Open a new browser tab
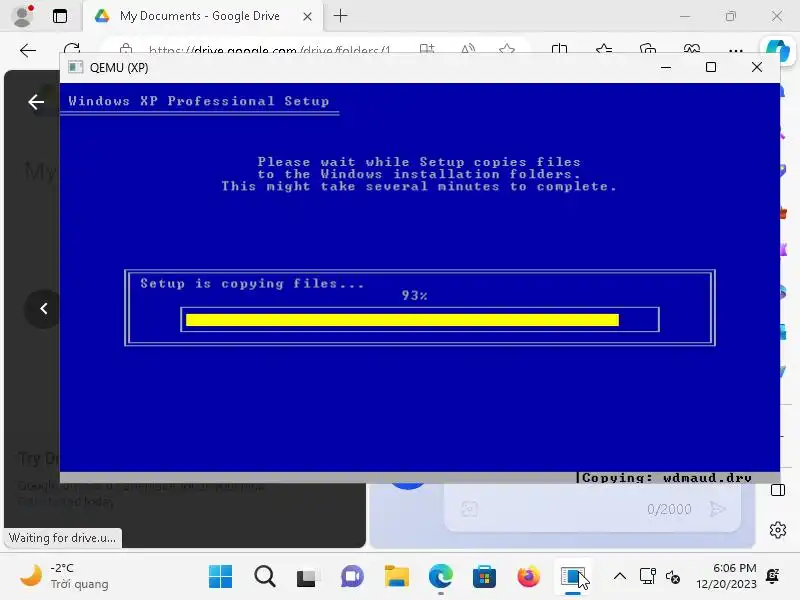Screen dimensions: 800x600 340,16
